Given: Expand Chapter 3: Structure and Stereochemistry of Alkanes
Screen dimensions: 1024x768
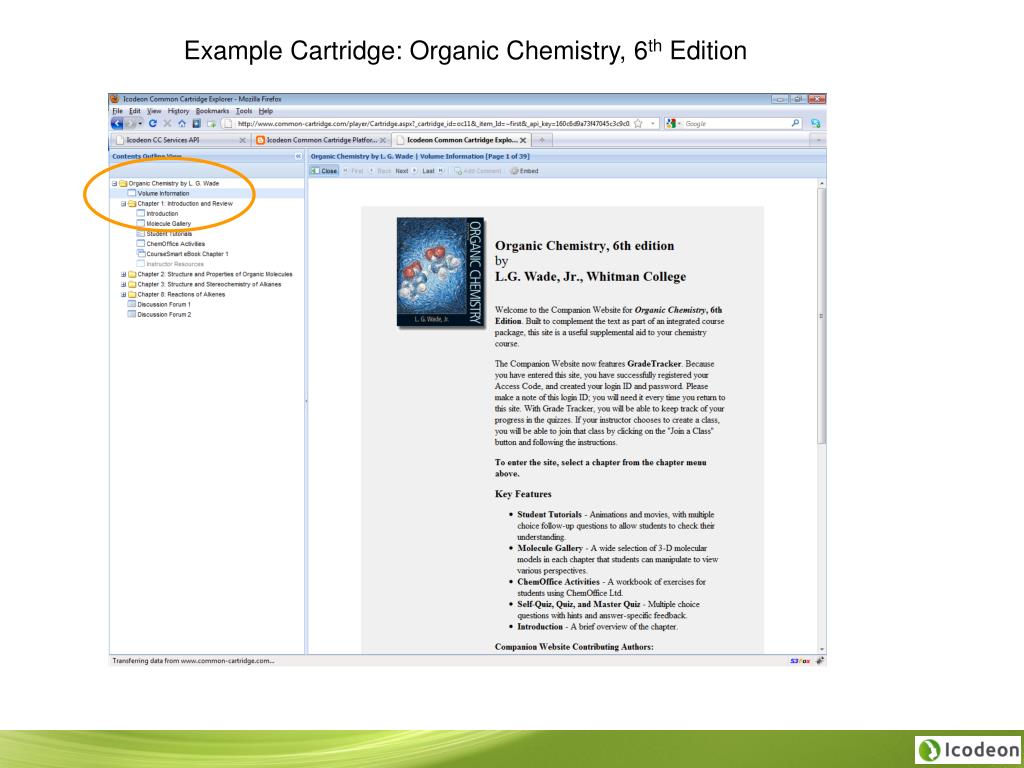Looking at the screenshot, I should point(123,285).
